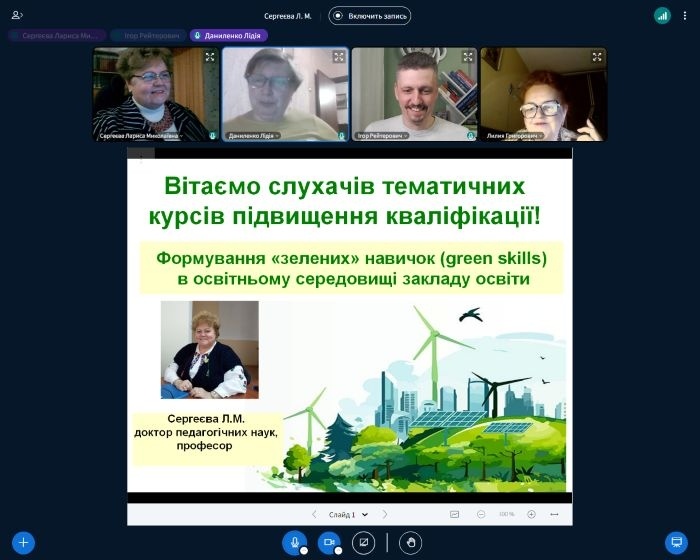Image resolution: width=700 pixels, height=560 pixels.
Task: Select Даниленко Лідія talking indicator chip
Action: tap(229, 35)
